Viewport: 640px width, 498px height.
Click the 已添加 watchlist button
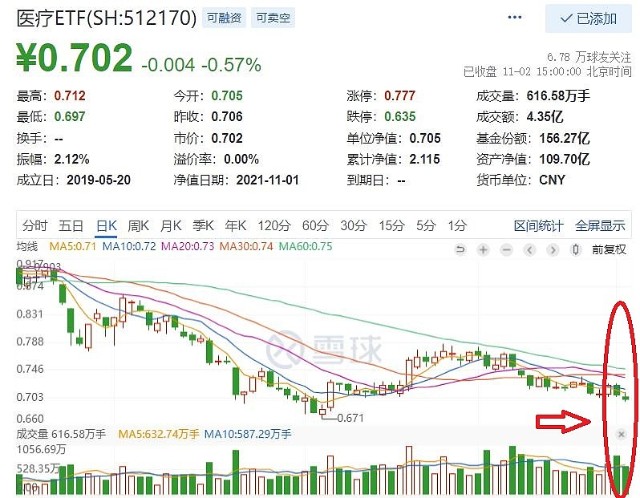click(x=589, y=19)
